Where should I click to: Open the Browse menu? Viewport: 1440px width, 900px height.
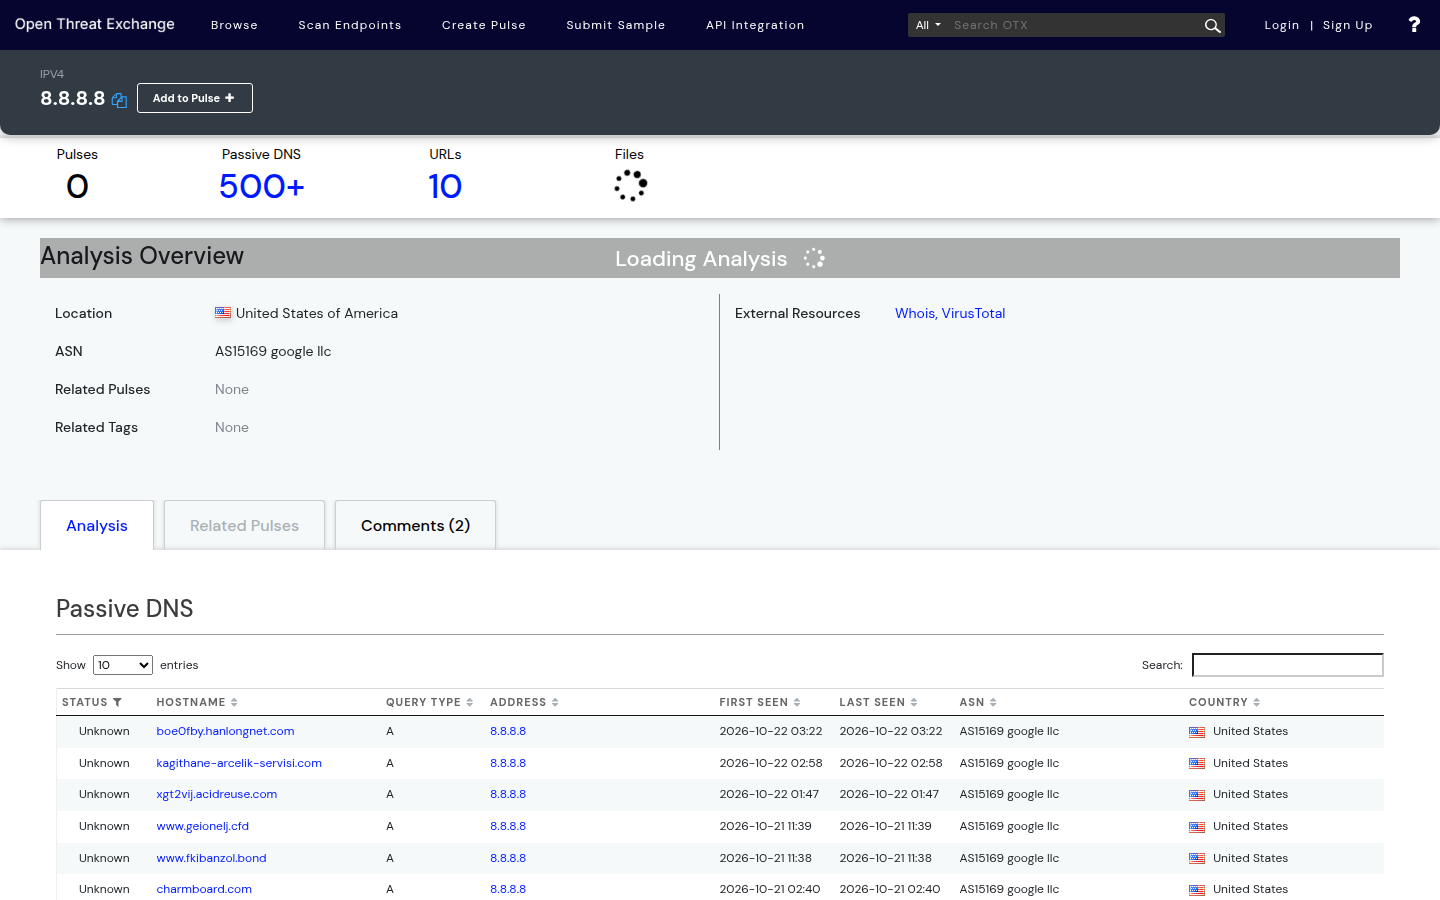234,25
